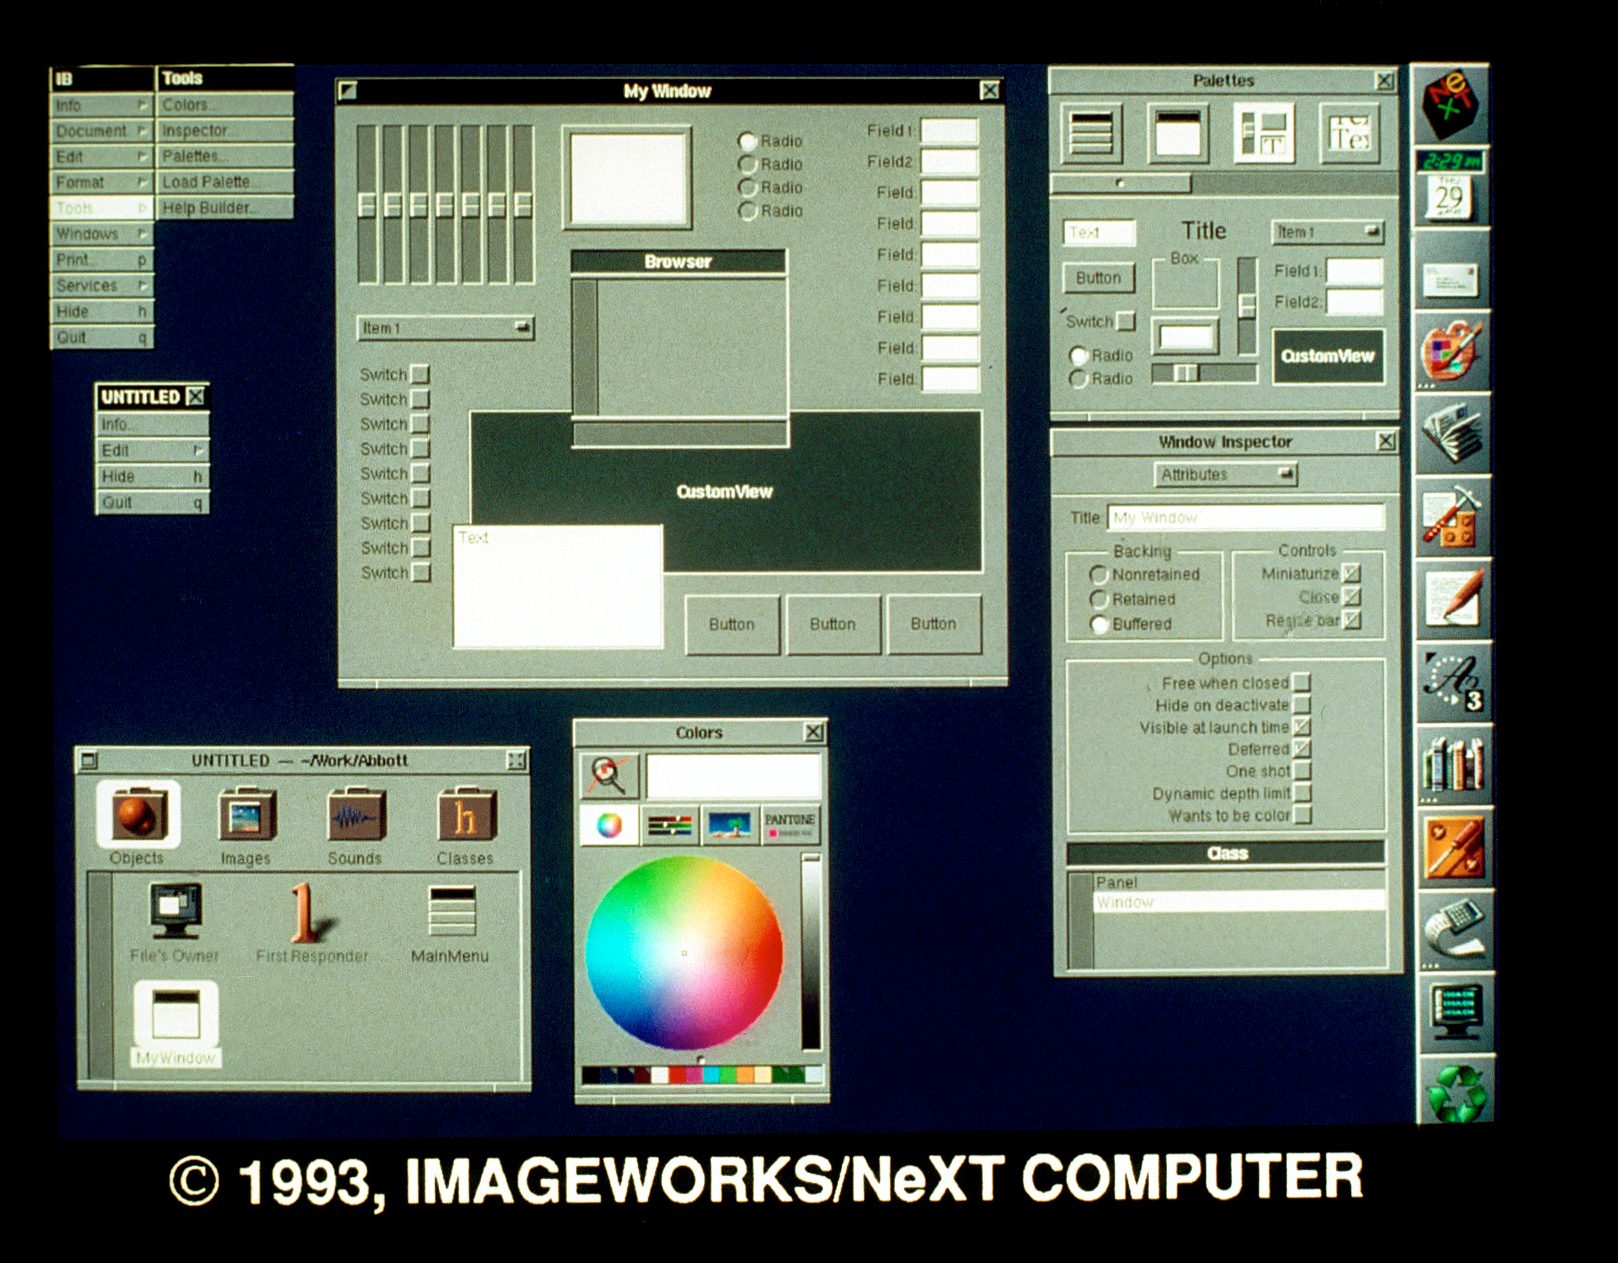
Task: Click the MainMenu object icon
Action: coord(450,912)
